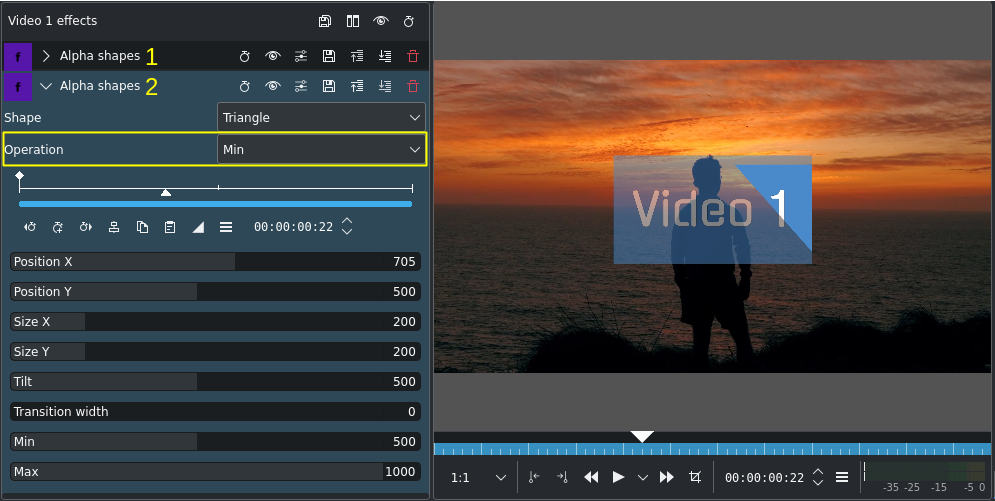Select the Alpha shapes 2 effect thumbnail
This screenshot has height=501, width=995.
pyautogui.click(x=18, y=87)
